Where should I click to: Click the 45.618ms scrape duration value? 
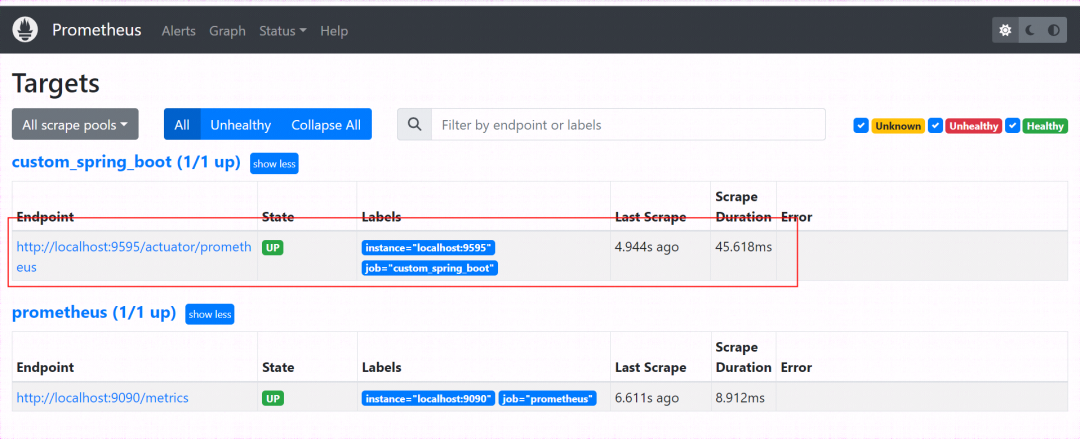pos(743,247)
